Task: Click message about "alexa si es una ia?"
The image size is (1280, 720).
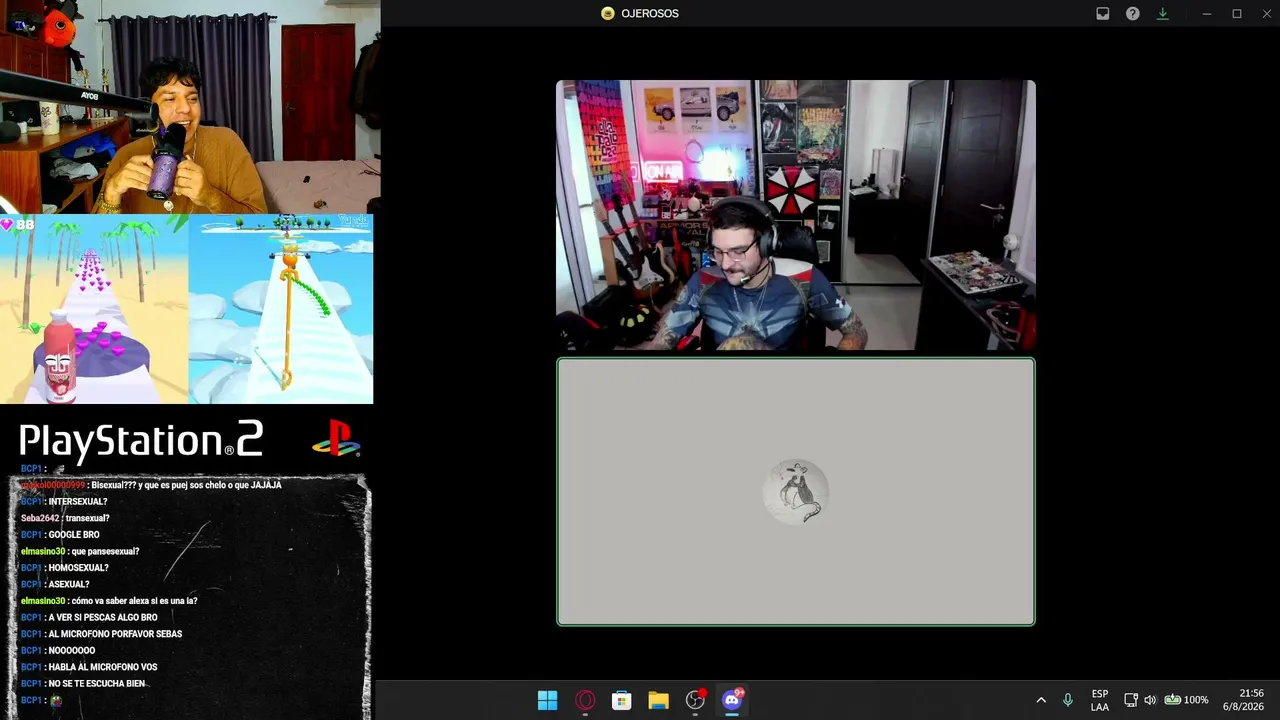Action: 134,601
